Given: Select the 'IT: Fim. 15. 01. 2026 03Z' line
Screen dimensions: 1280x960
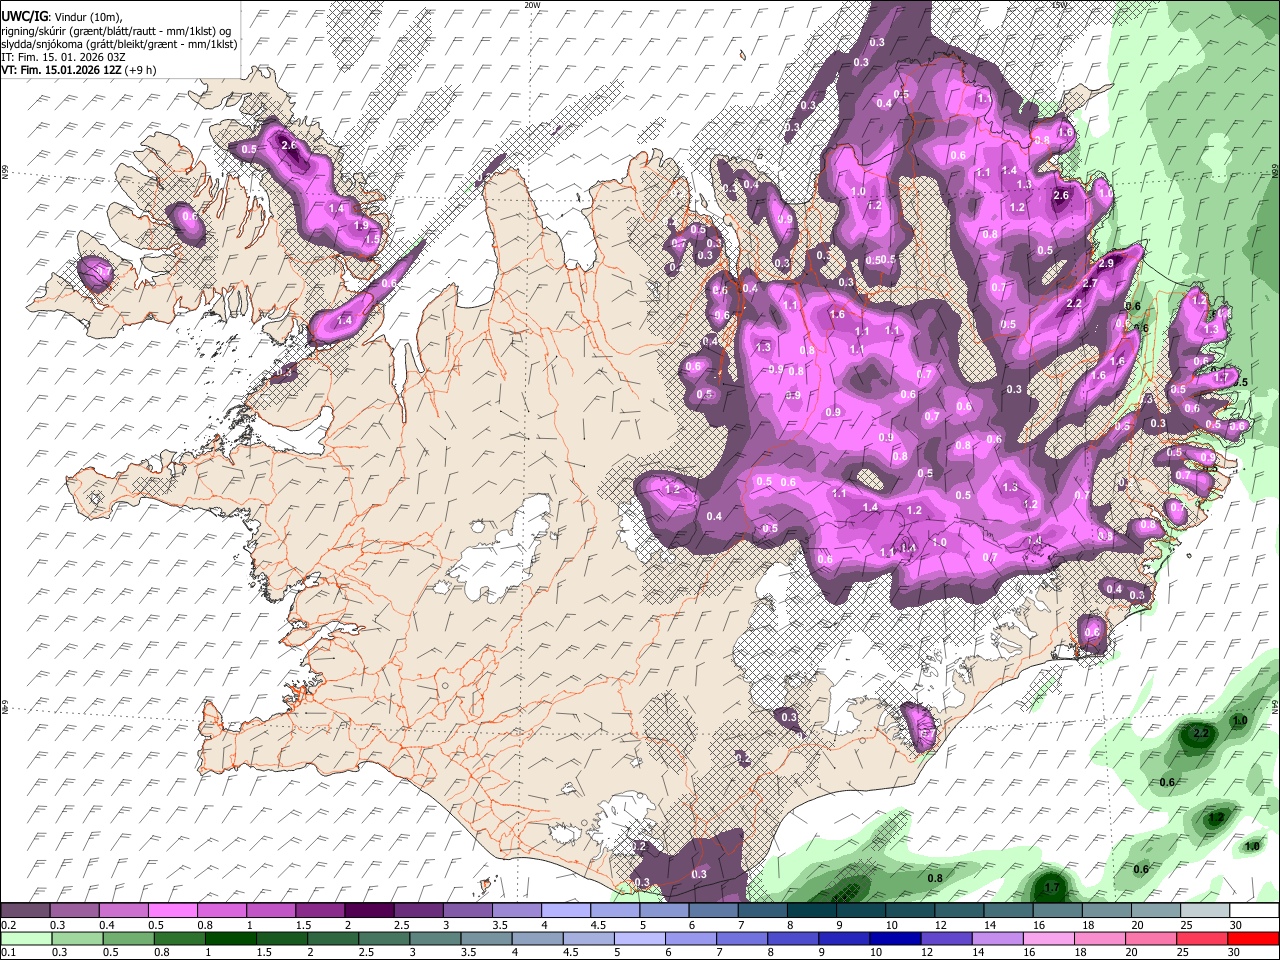Looking at the screenshot, I should [x=64, y=57].
